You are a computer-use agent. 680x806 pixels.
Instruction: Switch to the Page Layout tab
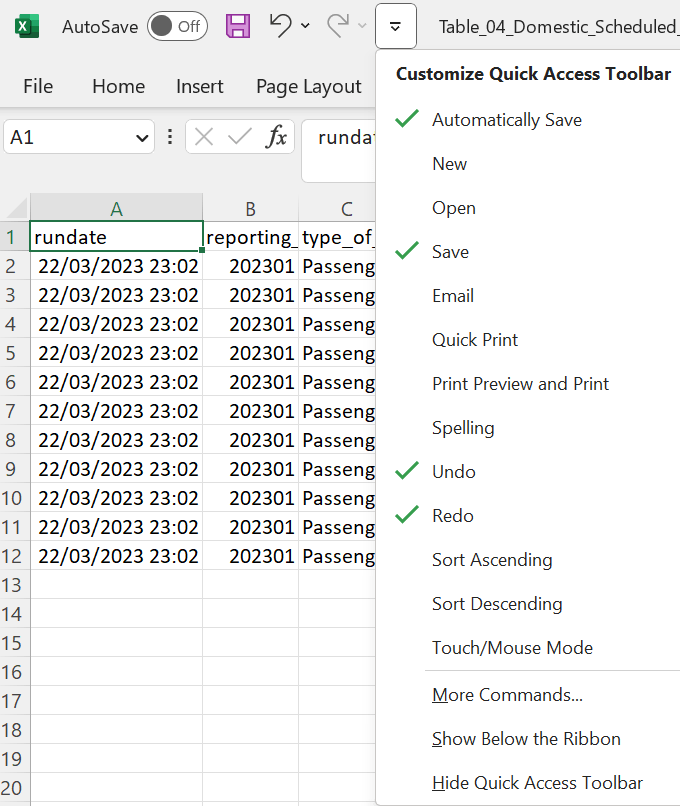(308, 87)
